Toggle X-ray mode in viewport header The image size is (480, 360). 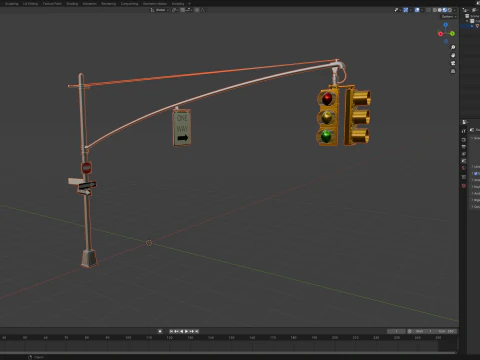click(x=428, y=10)
